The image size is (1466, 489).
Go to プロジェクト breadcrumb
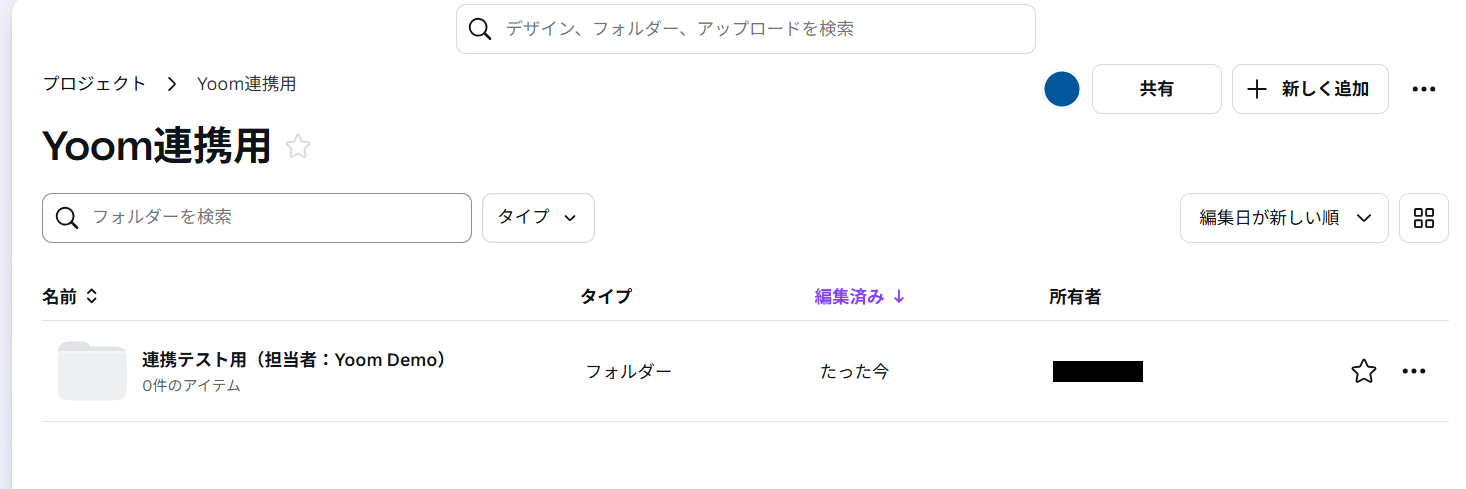(94, 84)
